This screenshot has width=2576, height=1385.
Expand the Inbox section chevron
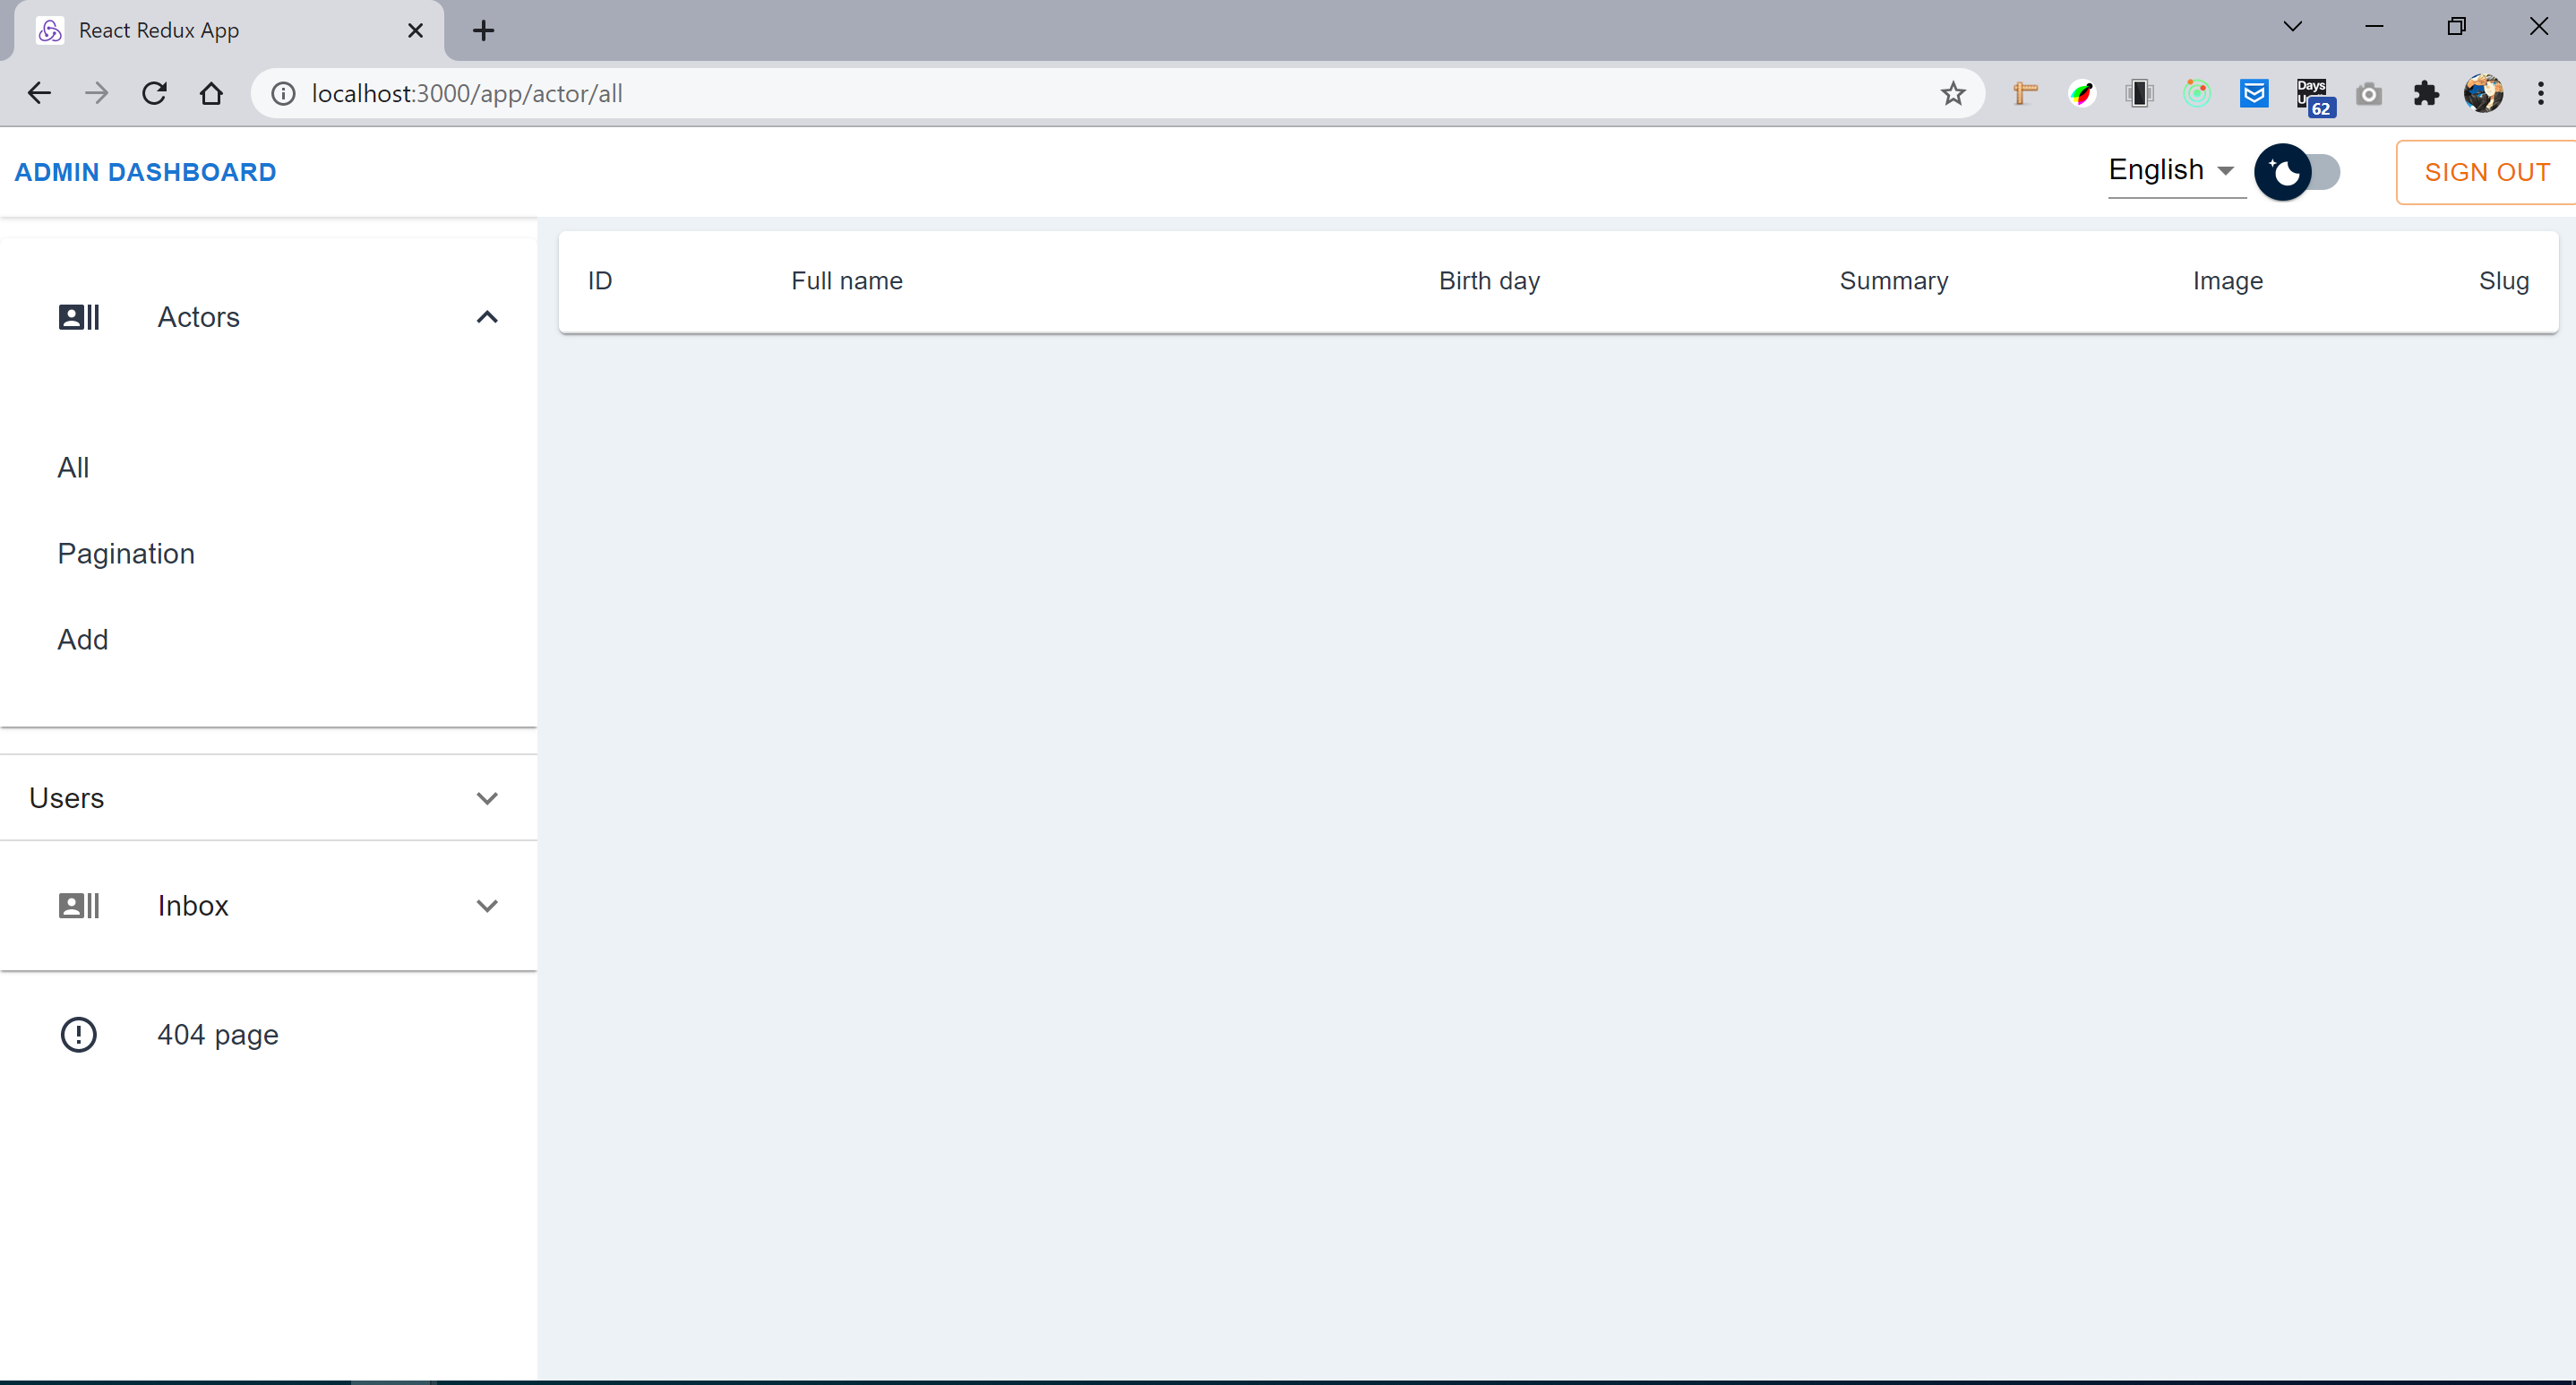pyautogui.click(x=487, y=905)
